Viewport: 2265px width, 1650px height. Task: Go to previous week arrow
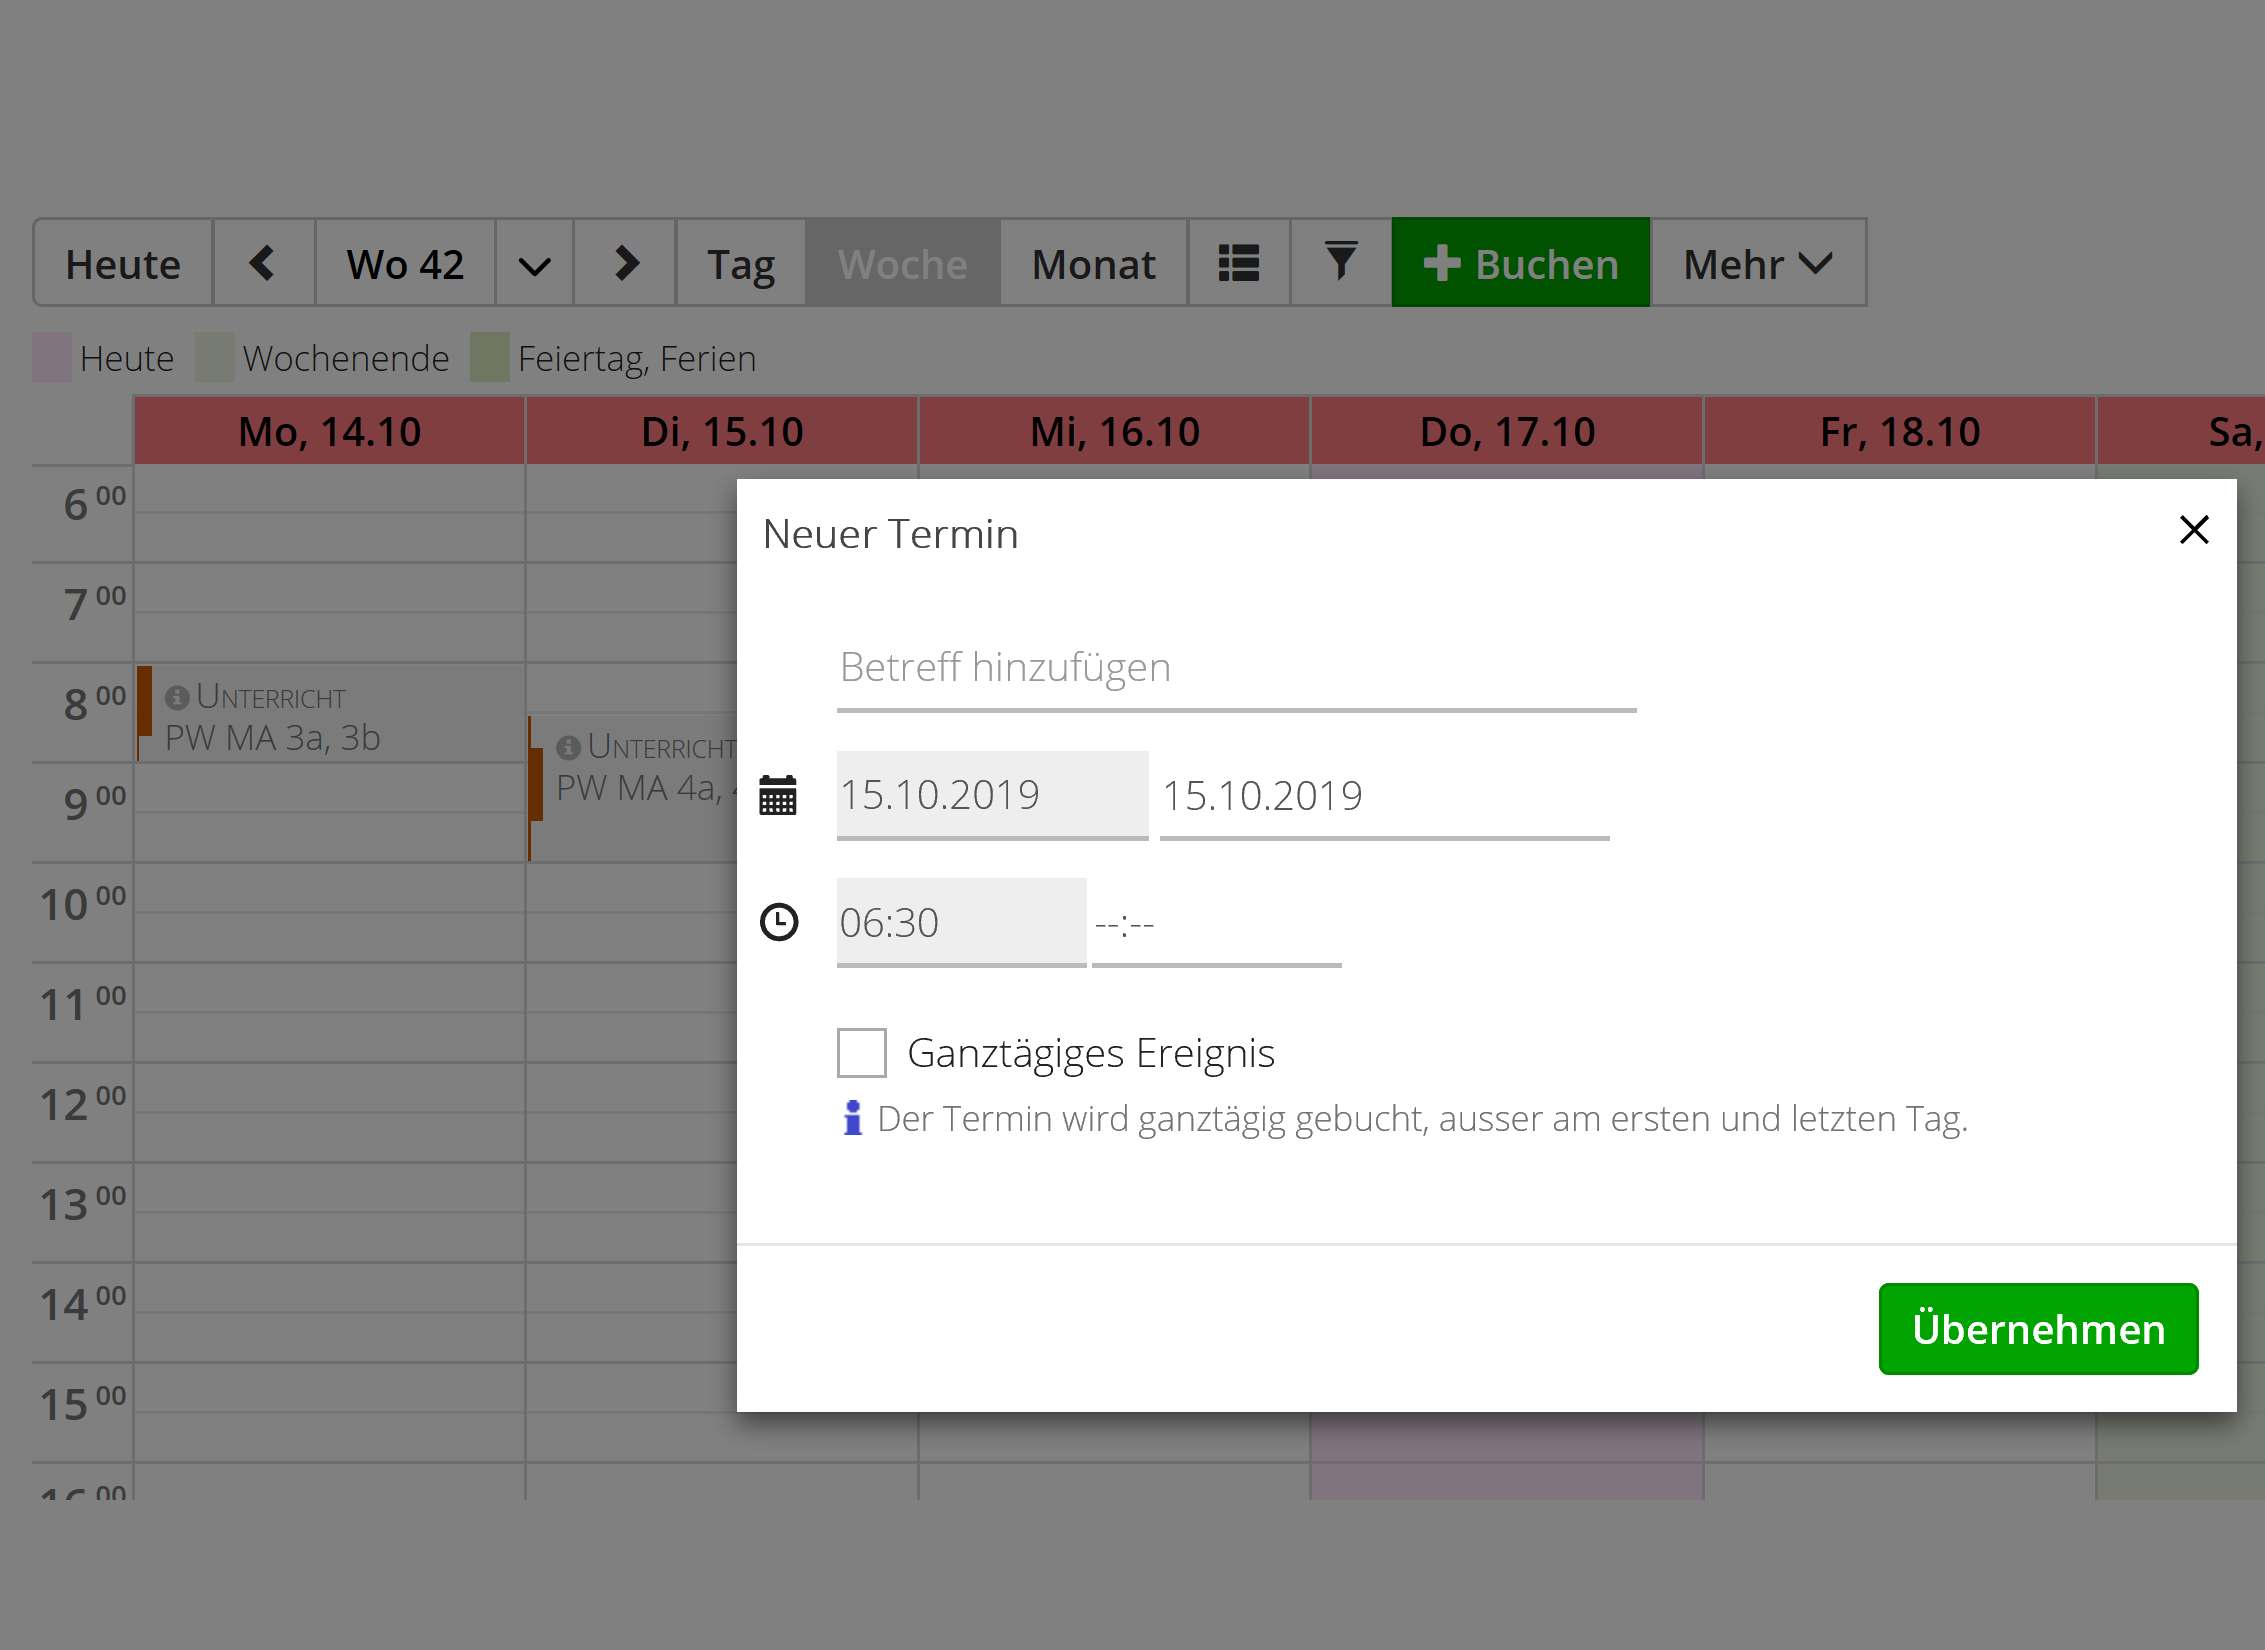264,264
